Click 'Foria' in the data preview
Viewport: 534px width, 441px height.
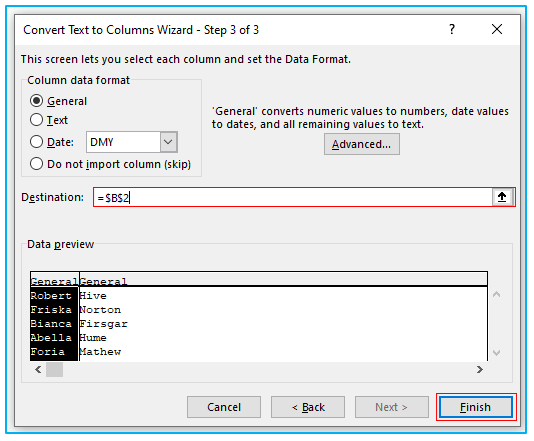point(48,351)
